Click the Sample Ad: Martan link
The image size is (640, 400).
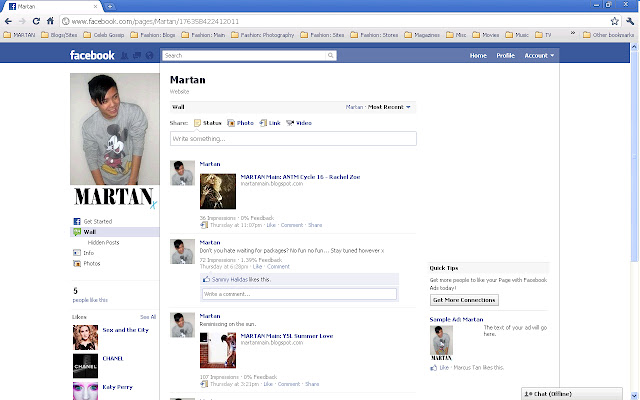(x=456, y=320)
